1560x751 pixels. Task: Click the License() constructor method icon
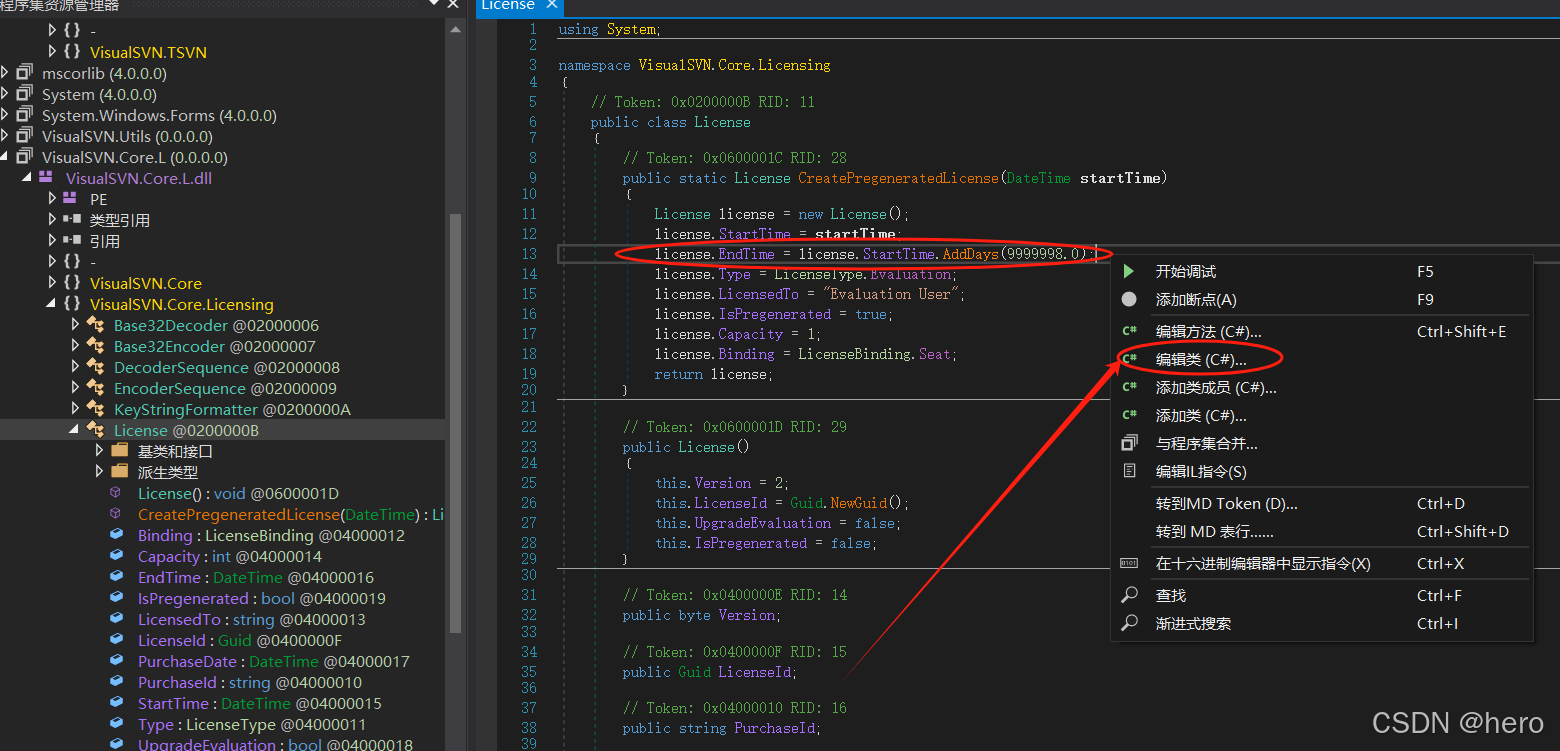tap(116, 493)
